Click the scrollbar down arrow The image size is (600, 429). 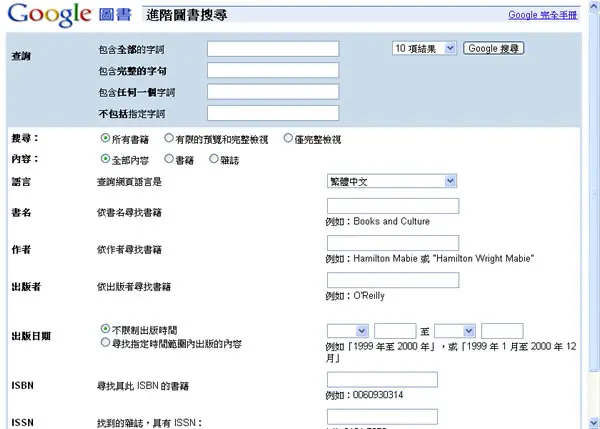click(x=594, y=423)
